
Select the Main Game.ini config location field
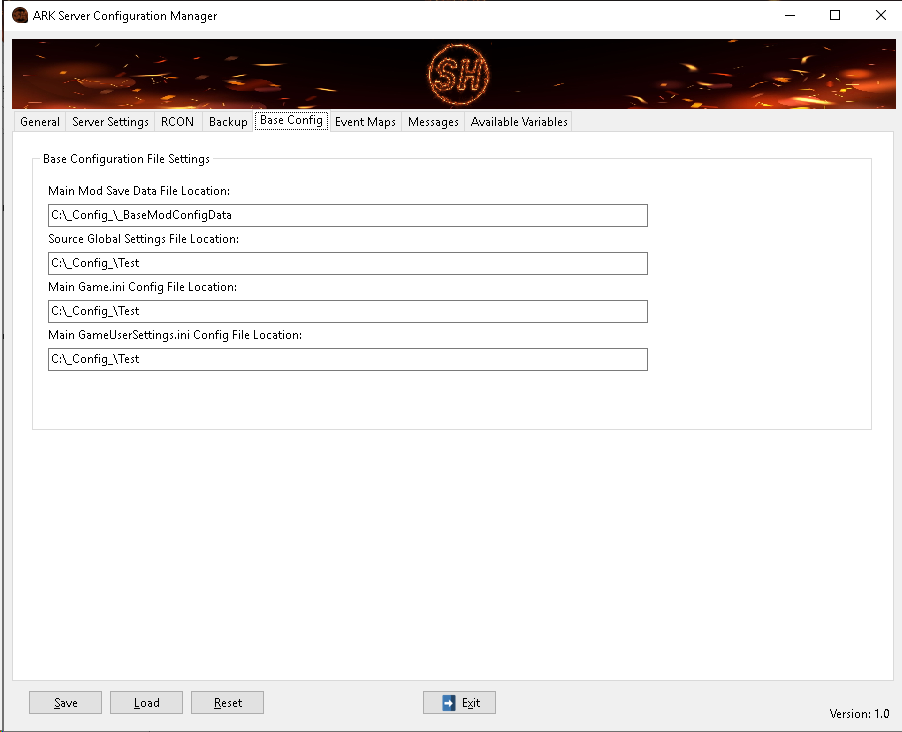tap(347, 311)
